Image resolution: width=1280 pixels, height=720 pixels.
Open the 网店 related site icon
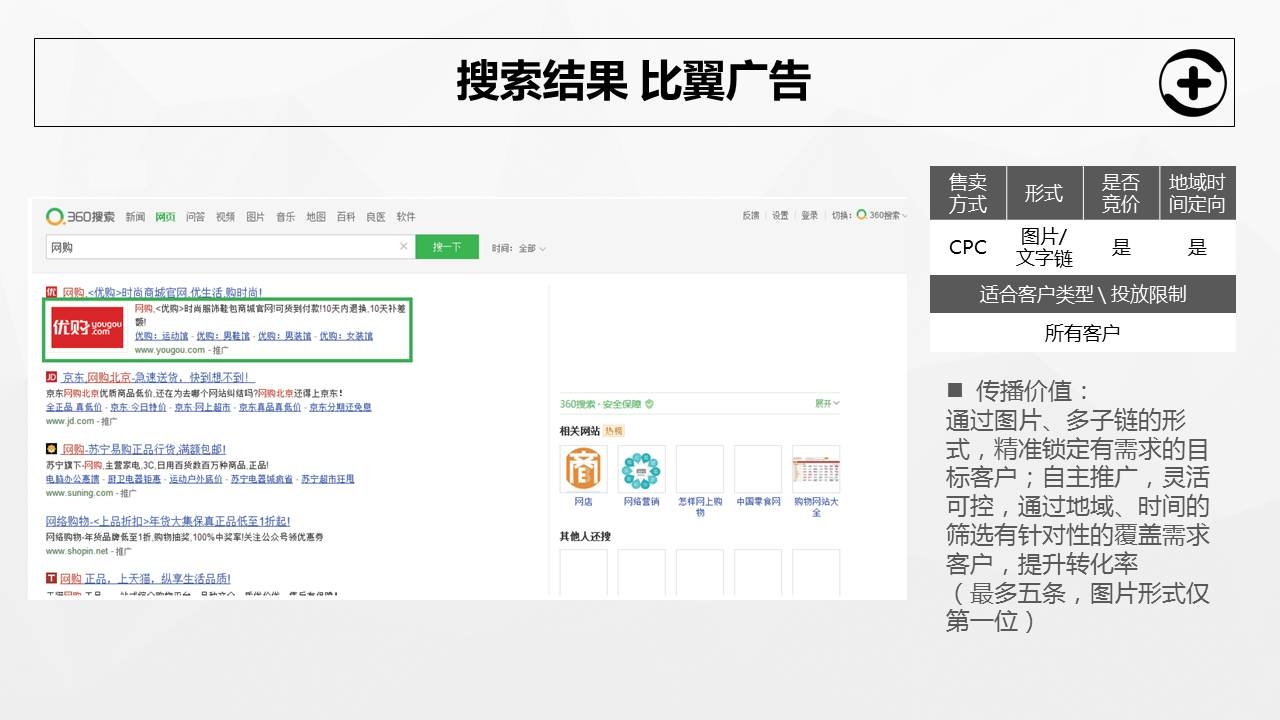click(x=583, y=470)
